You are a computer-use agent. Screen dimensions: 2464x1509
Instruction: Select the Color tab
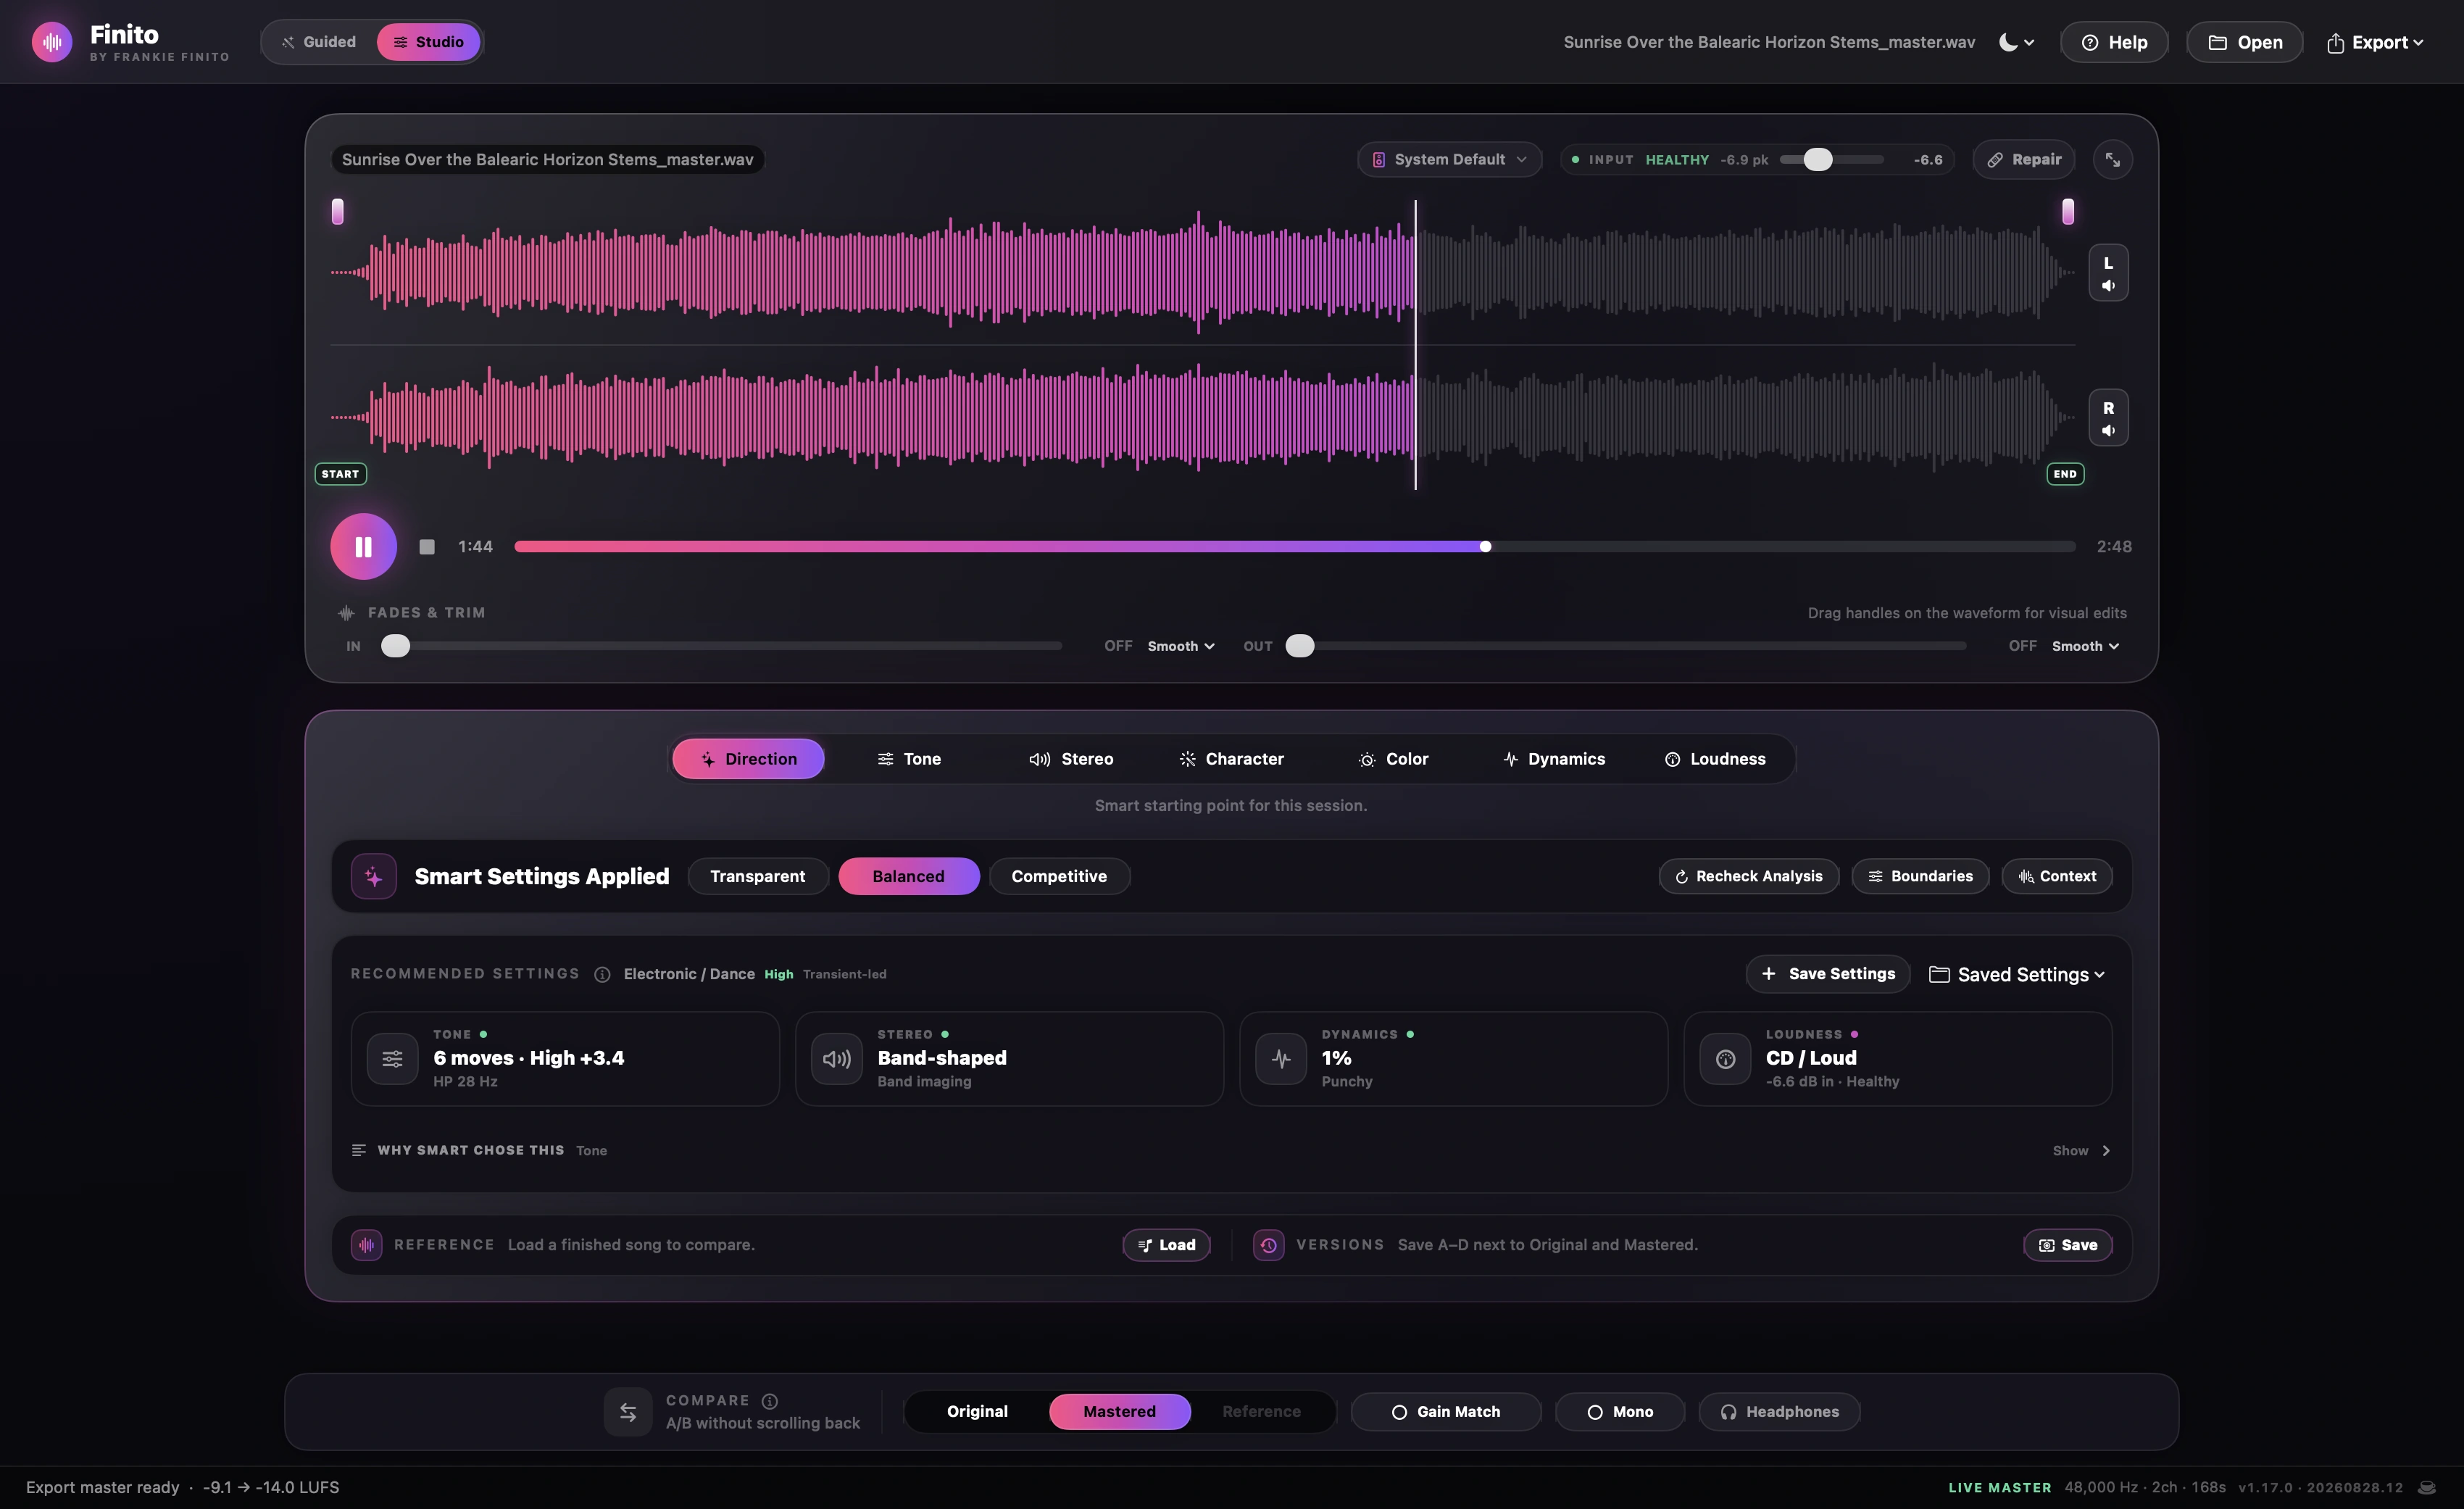point(1393,759)
